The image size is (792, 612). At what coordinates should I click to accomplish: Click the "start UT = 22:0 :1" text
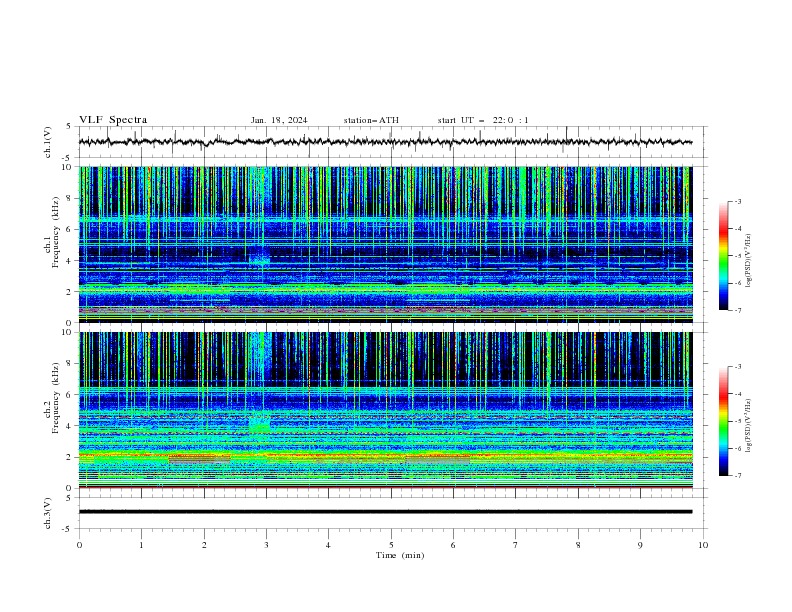483,120
